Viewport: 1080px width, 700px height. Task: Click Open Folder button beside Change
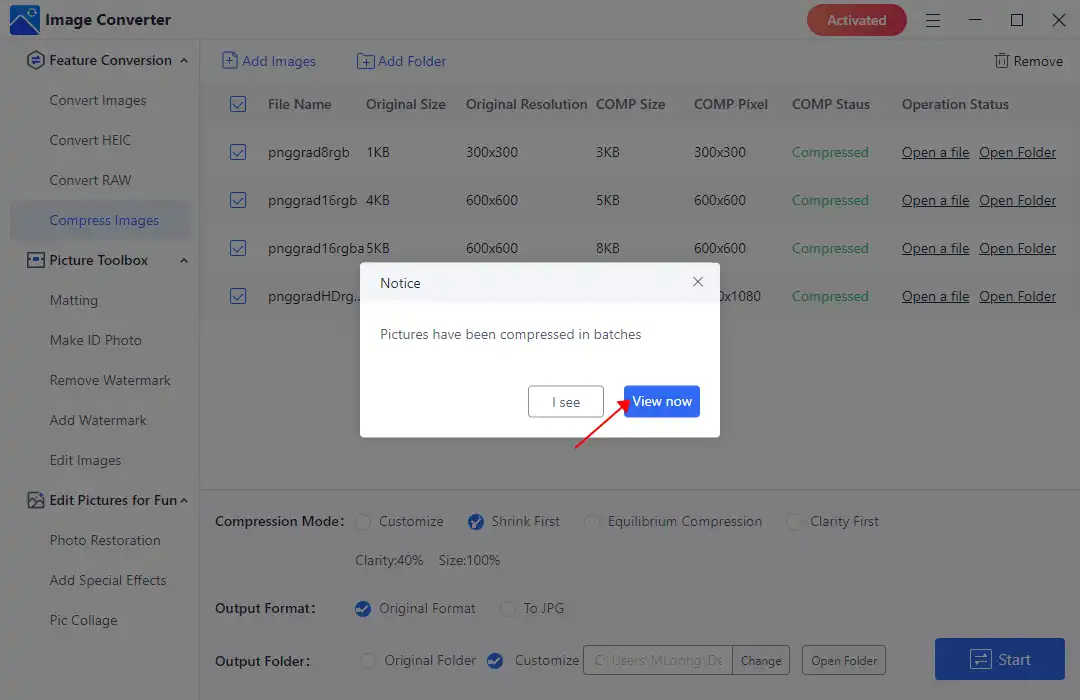(x=844, y=661)
